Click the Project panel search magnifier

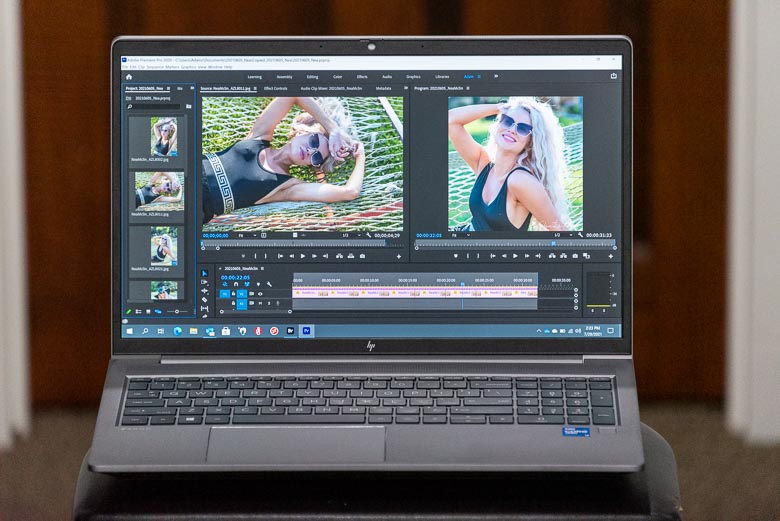(x=130, y=106)
